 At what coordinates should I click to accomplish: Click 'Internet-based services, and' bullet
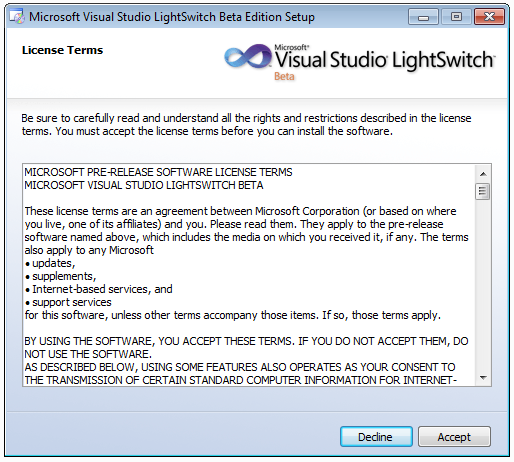pos(99,289)
